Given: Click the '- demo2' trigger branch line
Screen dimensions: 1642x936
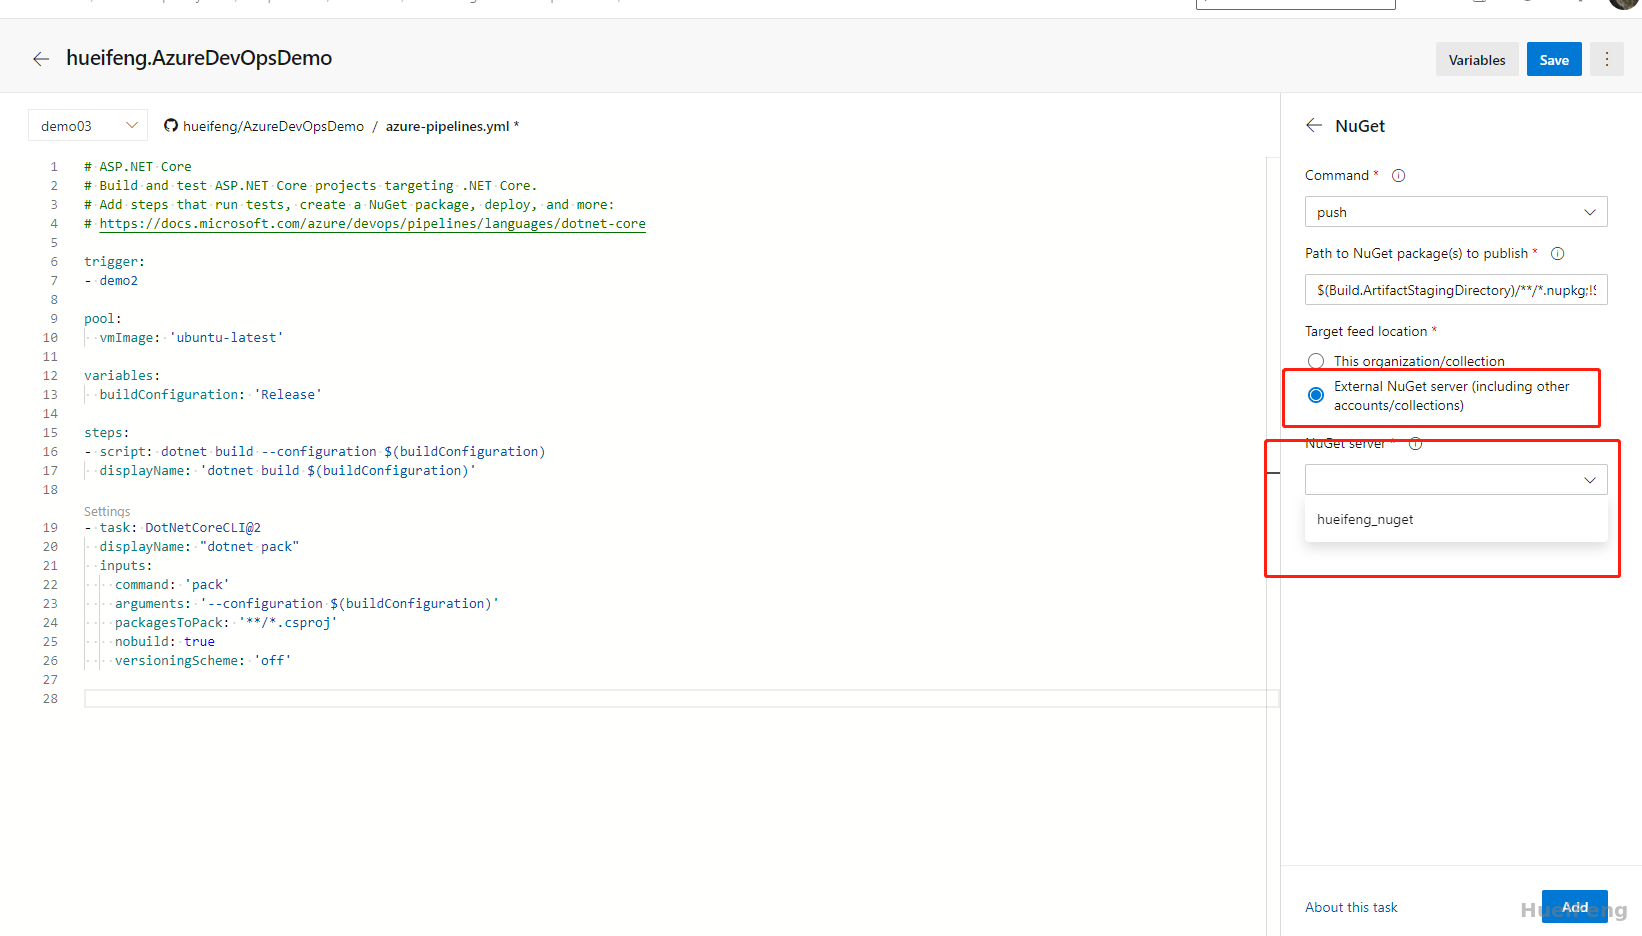Looking at the screenshot, I should tap(111, 281).
